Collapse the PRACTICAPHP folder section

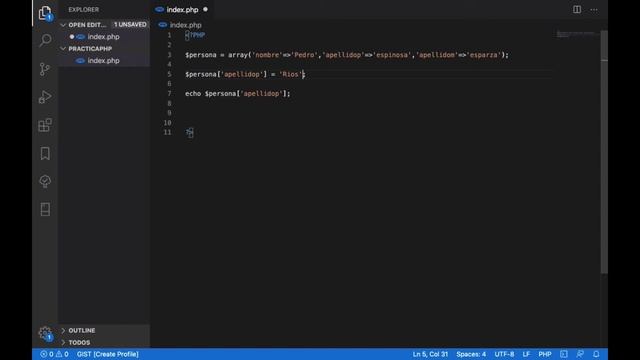pyautogui.click(x=63, y=49)
